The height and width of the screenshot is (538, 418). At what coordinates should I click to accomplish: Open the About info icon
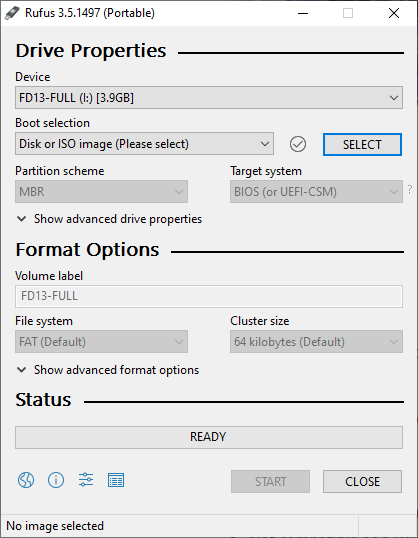point(56,480)
